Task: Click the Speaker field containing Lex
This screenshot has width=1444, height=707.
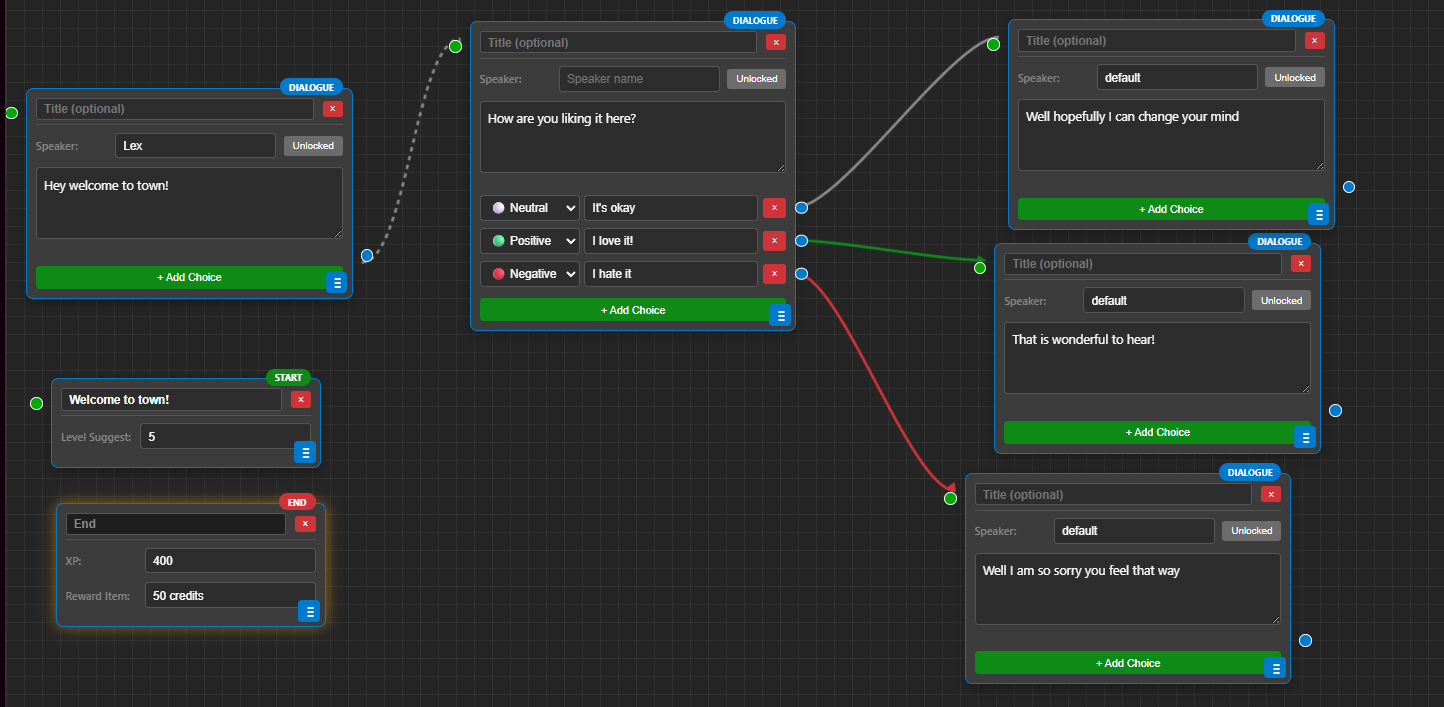Action: [x=195, y=146]
